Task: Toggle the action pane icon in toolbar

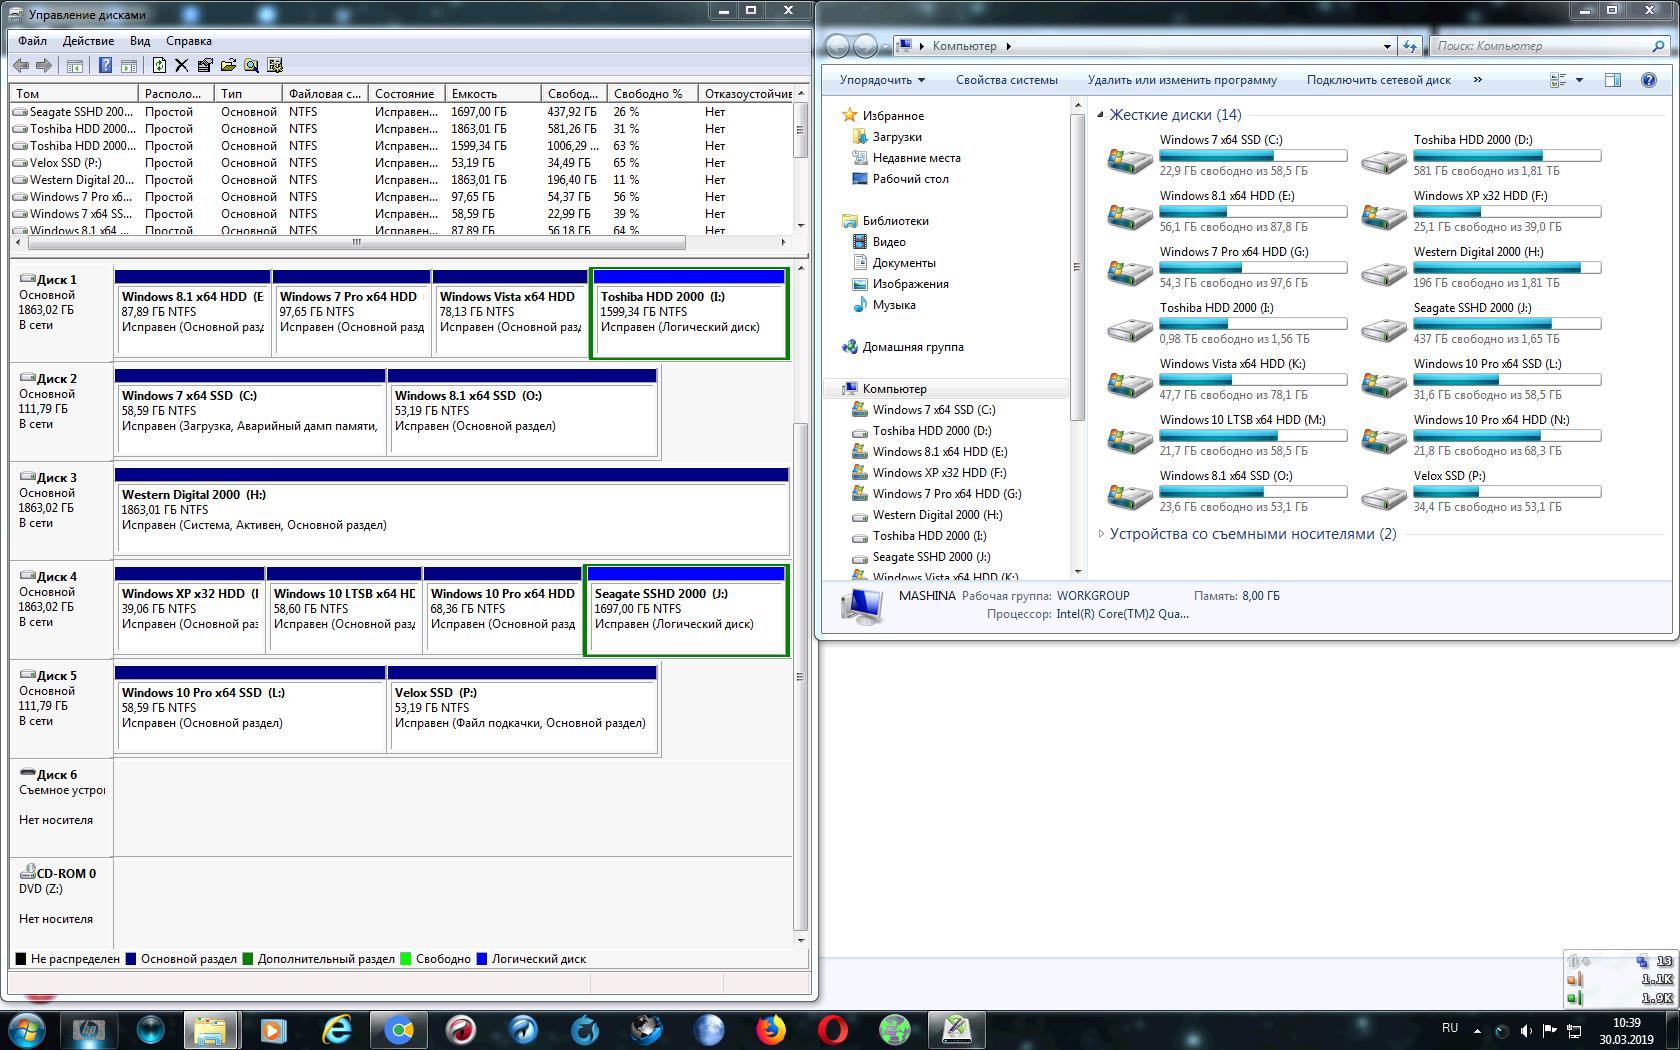Action: (x=128, y=66)
